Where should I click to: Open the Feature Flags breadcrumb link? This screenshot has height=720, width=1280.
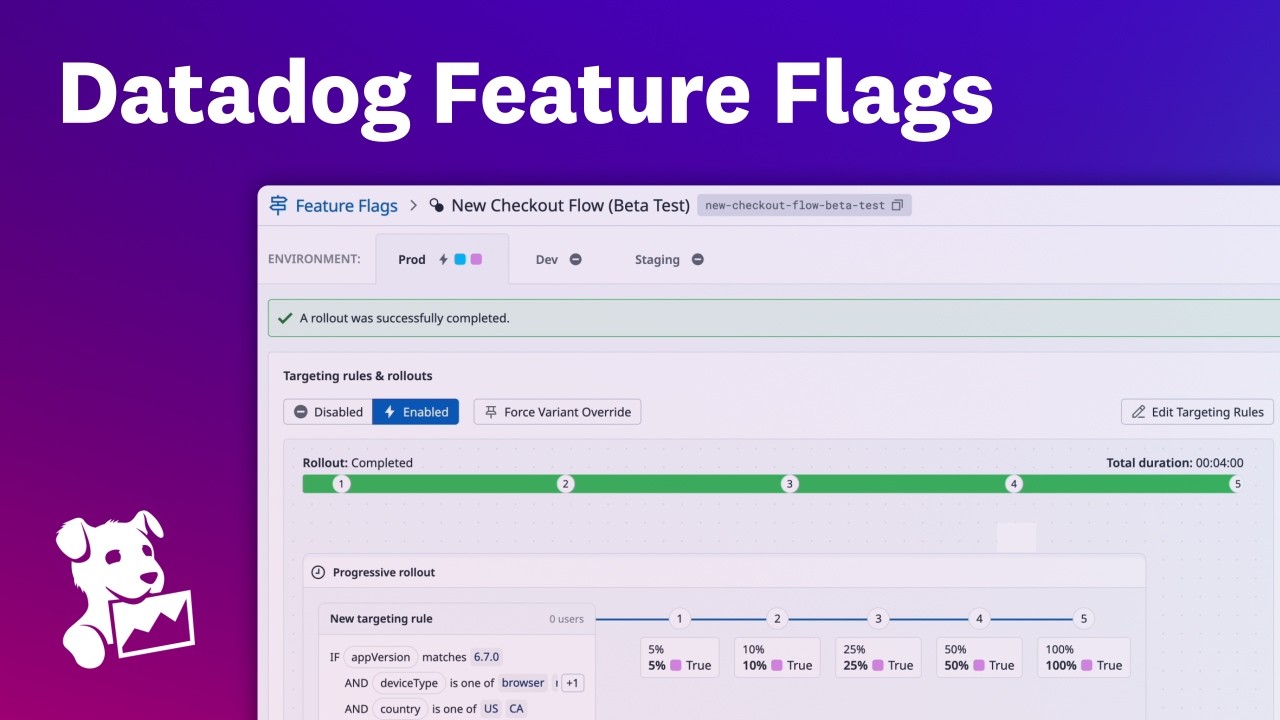pos(346,206)
